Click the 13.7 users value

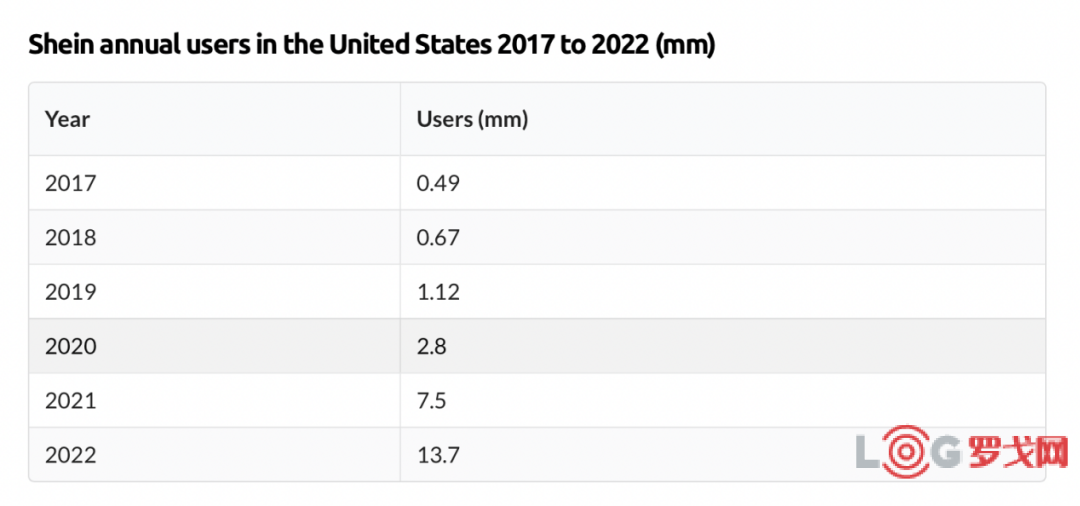click(438, 456)
